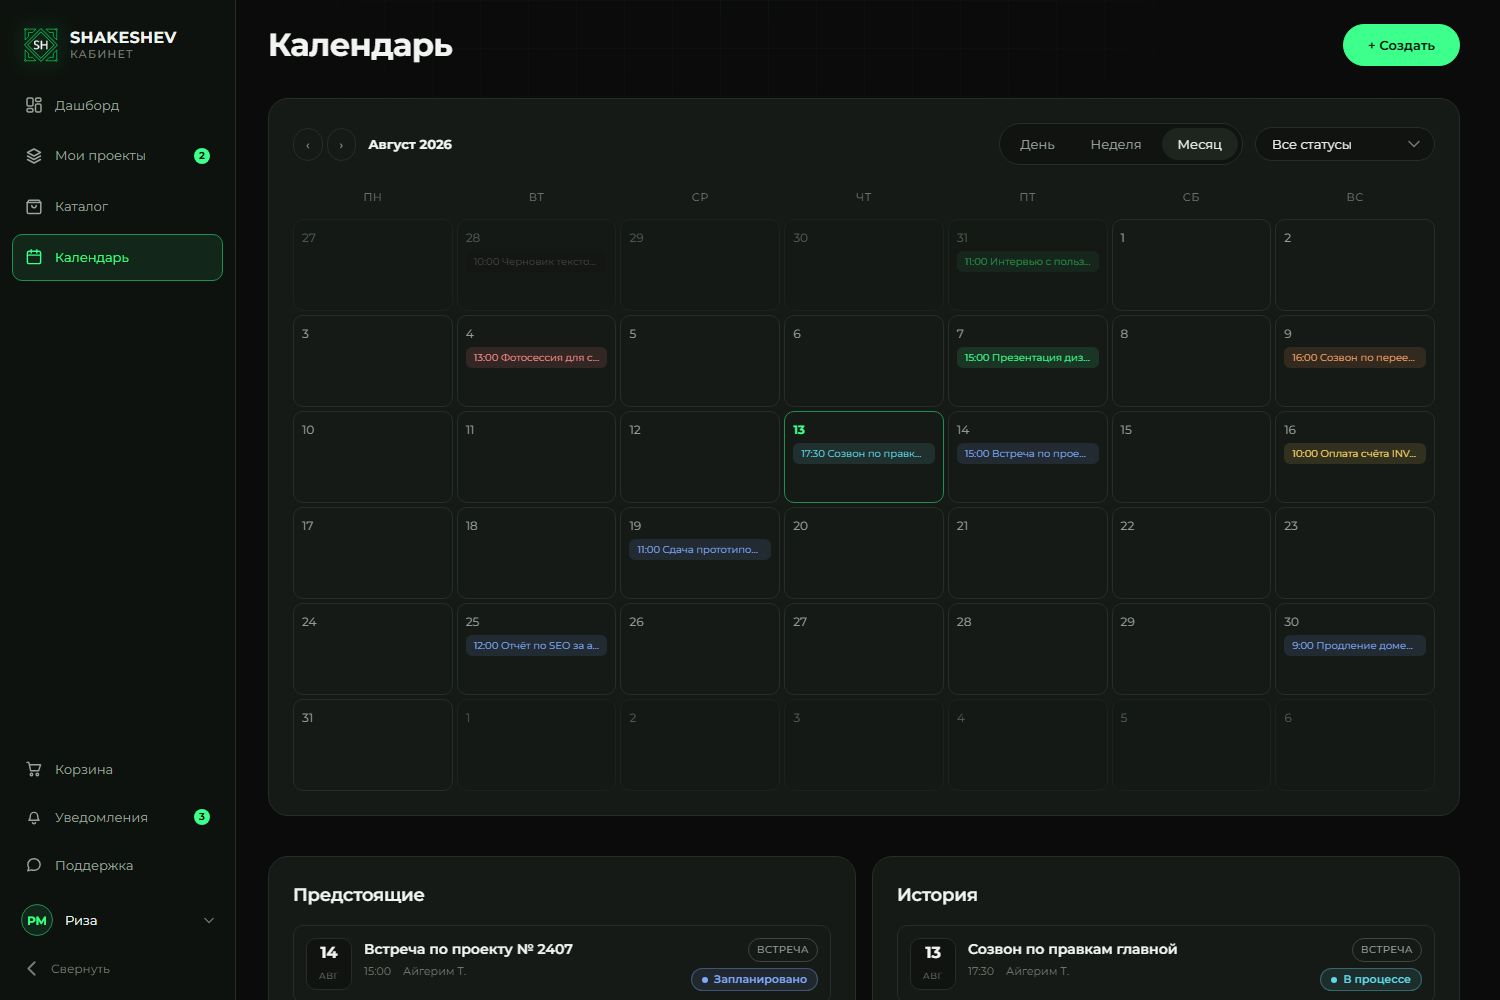The height and width of the screenshot is (1000, 1500).
Task: Open the 9:00 Продление домена event
Action: click(x=1355, y=646)
